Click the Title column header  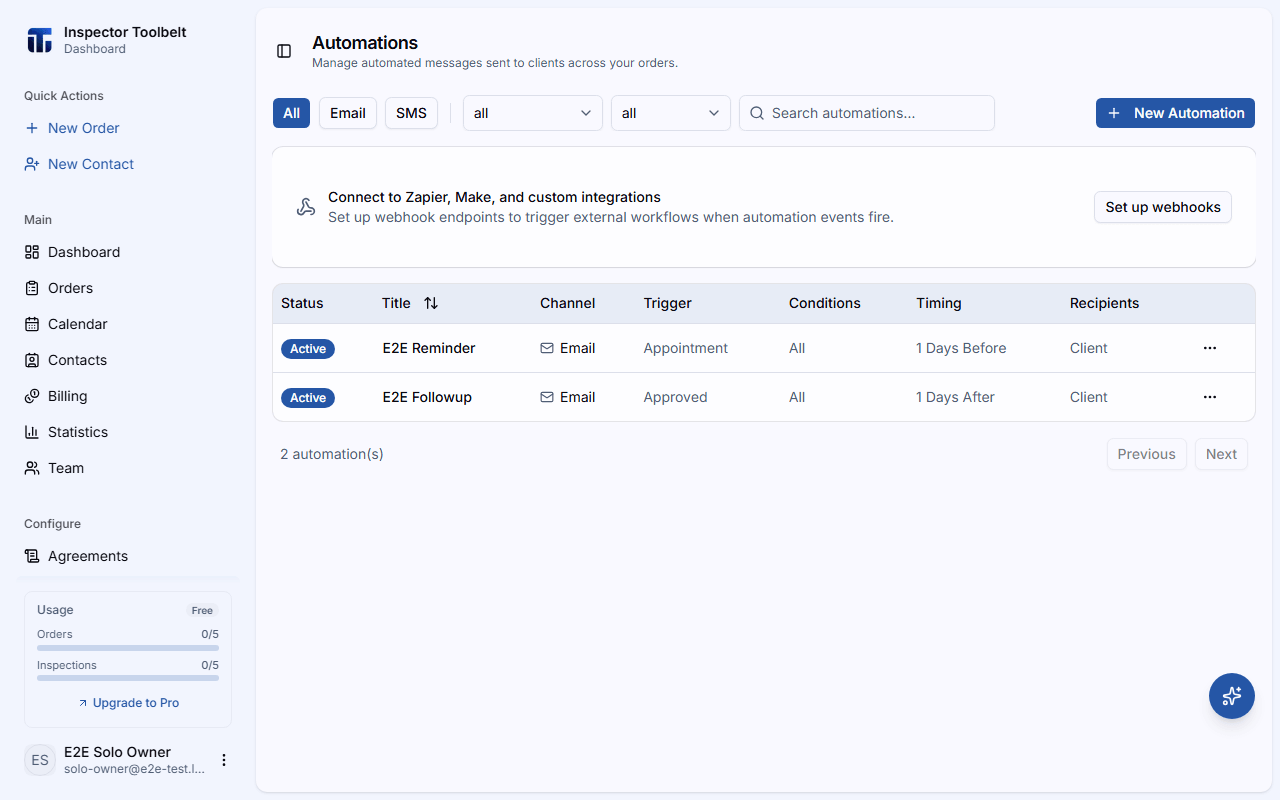click(396, 303)
